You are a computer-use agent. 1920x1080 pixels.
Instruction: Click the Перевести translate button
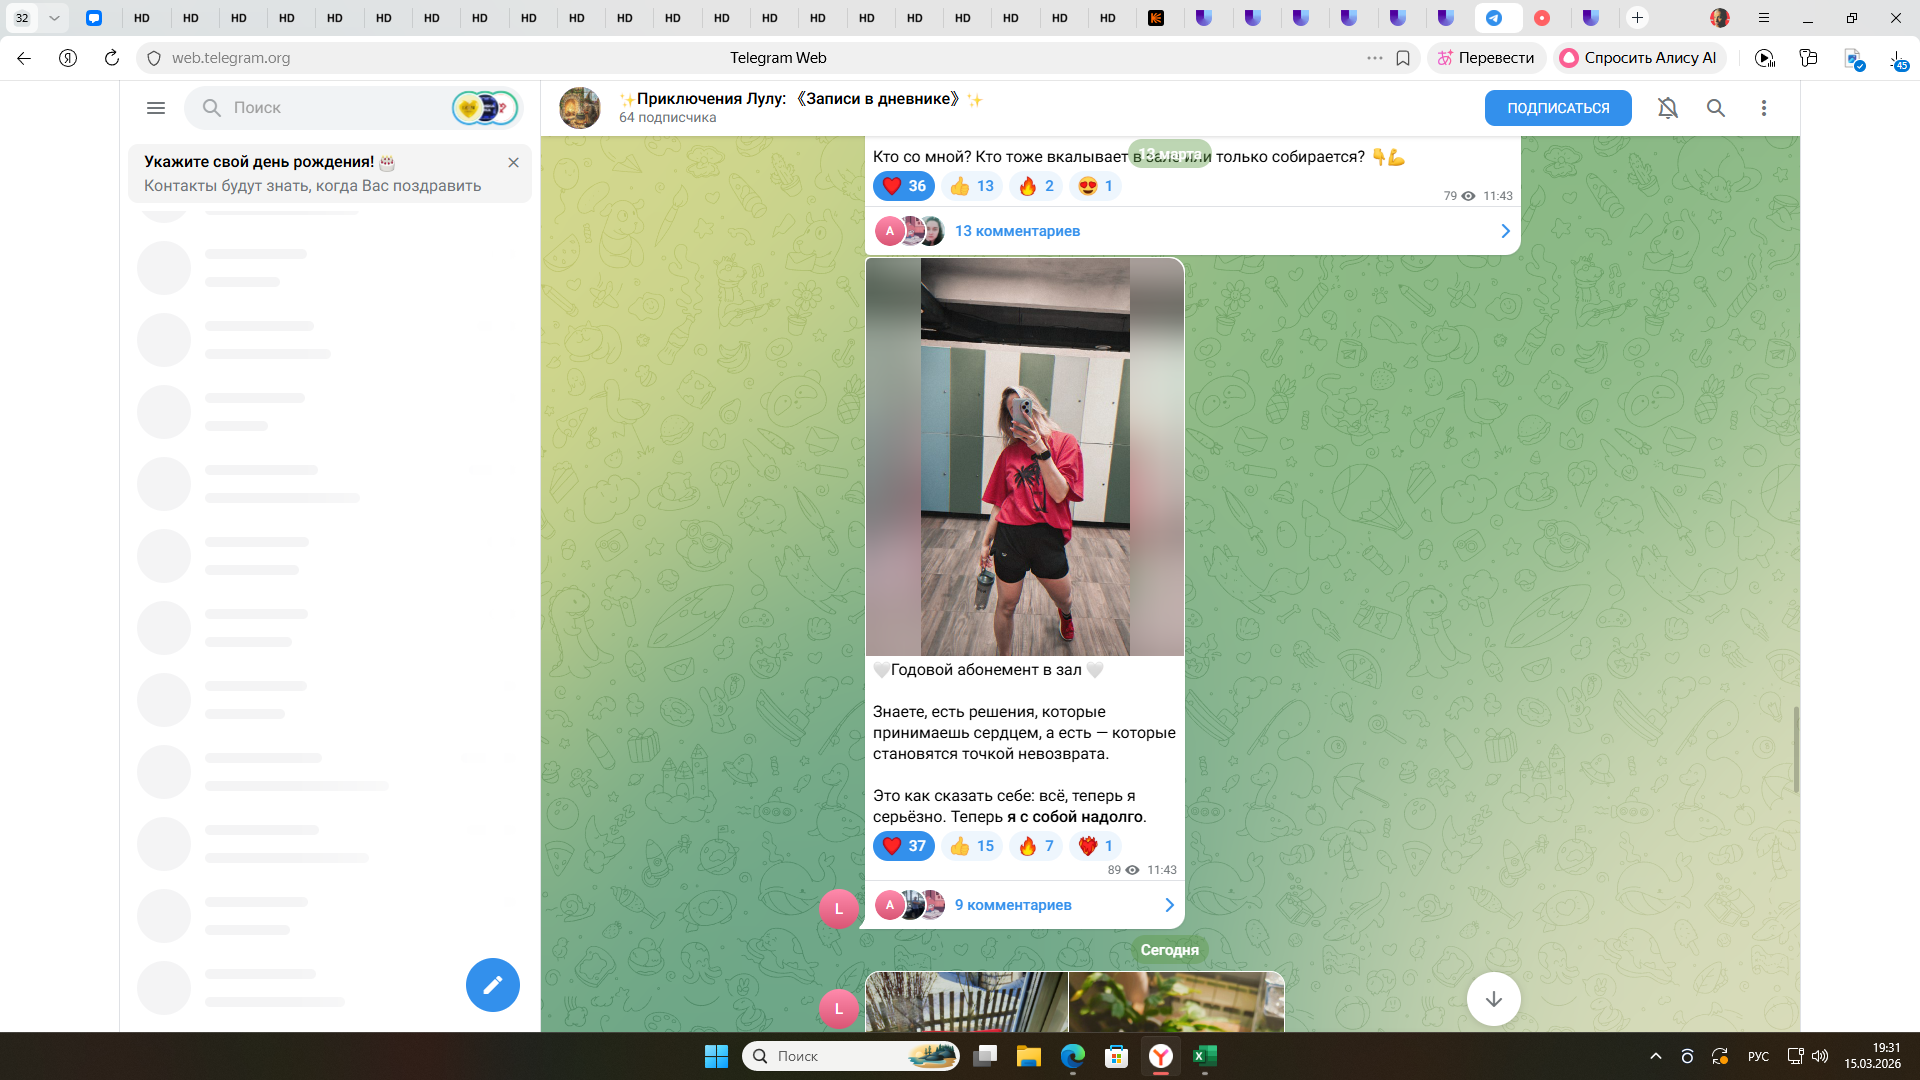point(1486,58)
